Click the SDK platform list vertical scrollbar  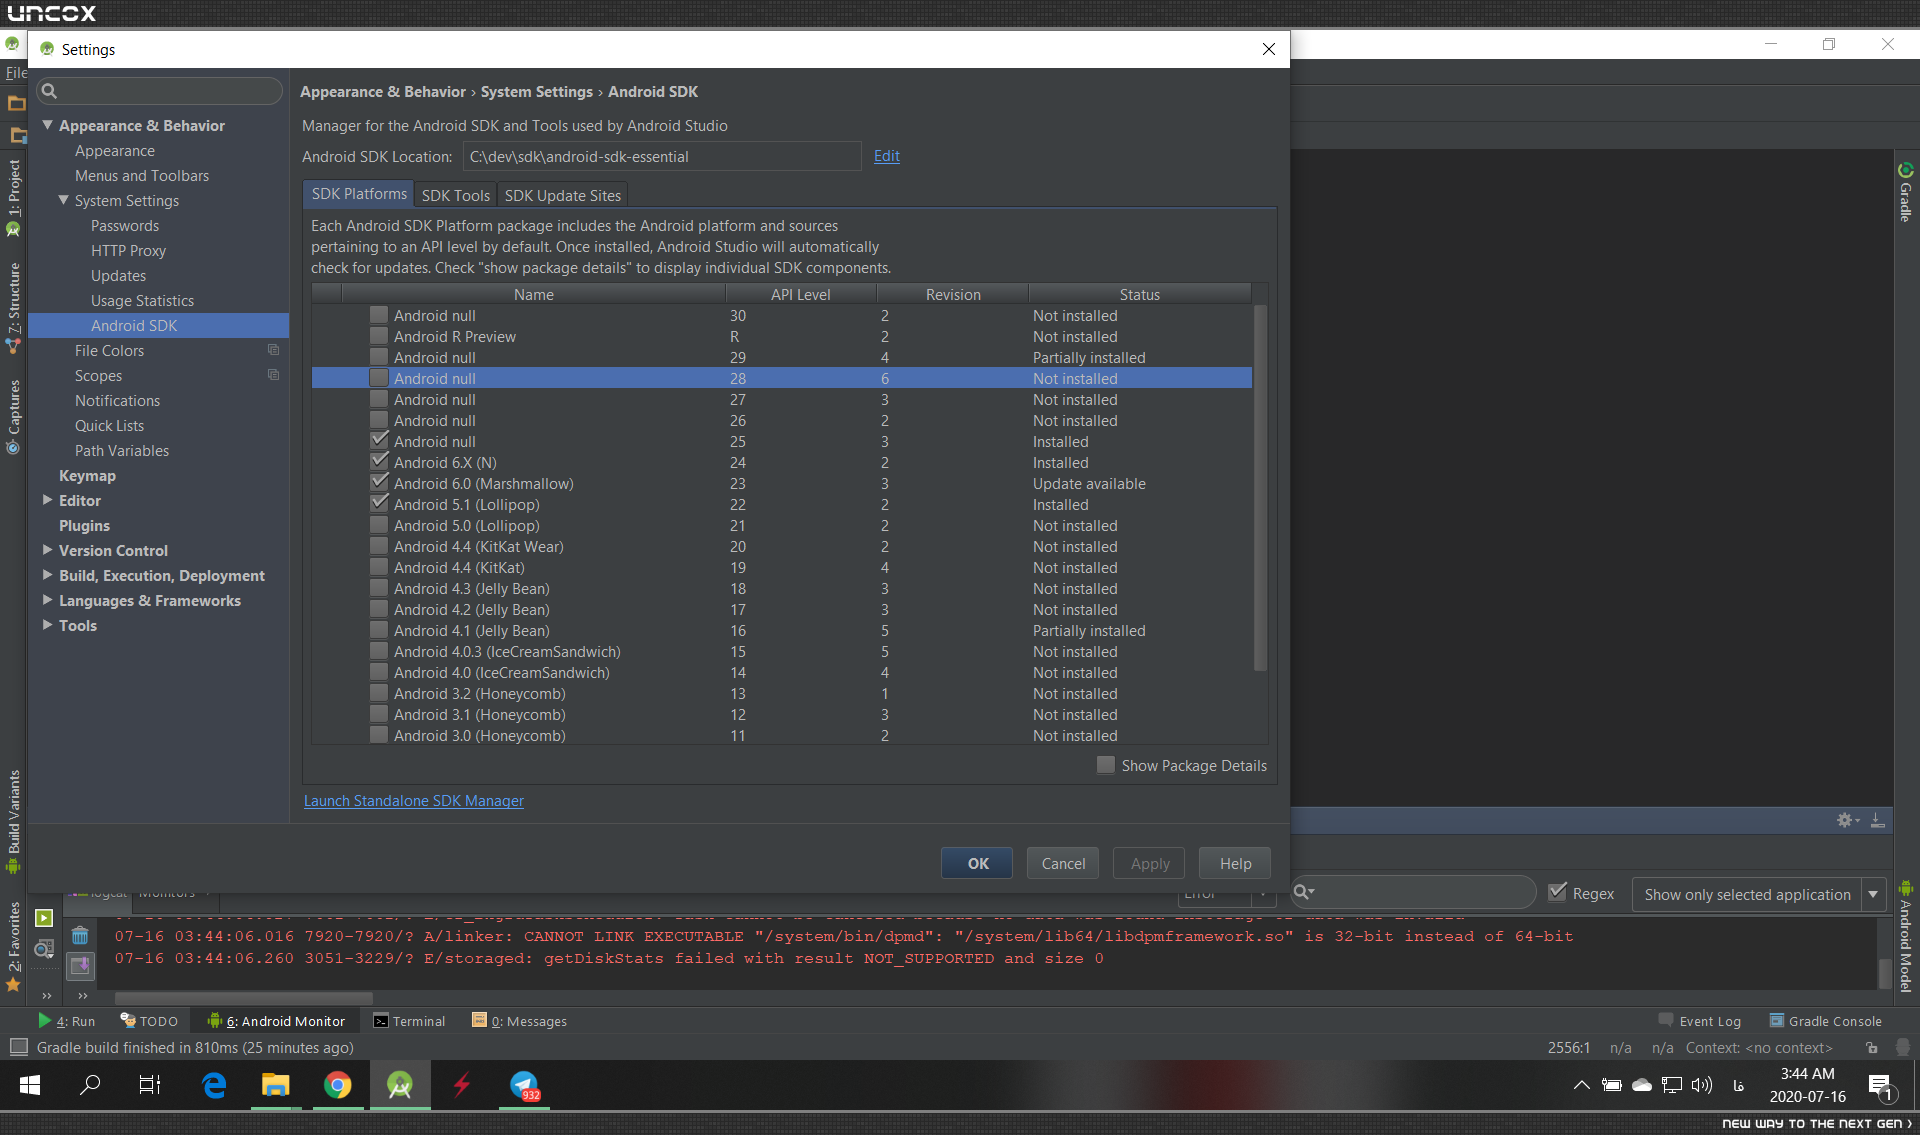coord(1260,487)
